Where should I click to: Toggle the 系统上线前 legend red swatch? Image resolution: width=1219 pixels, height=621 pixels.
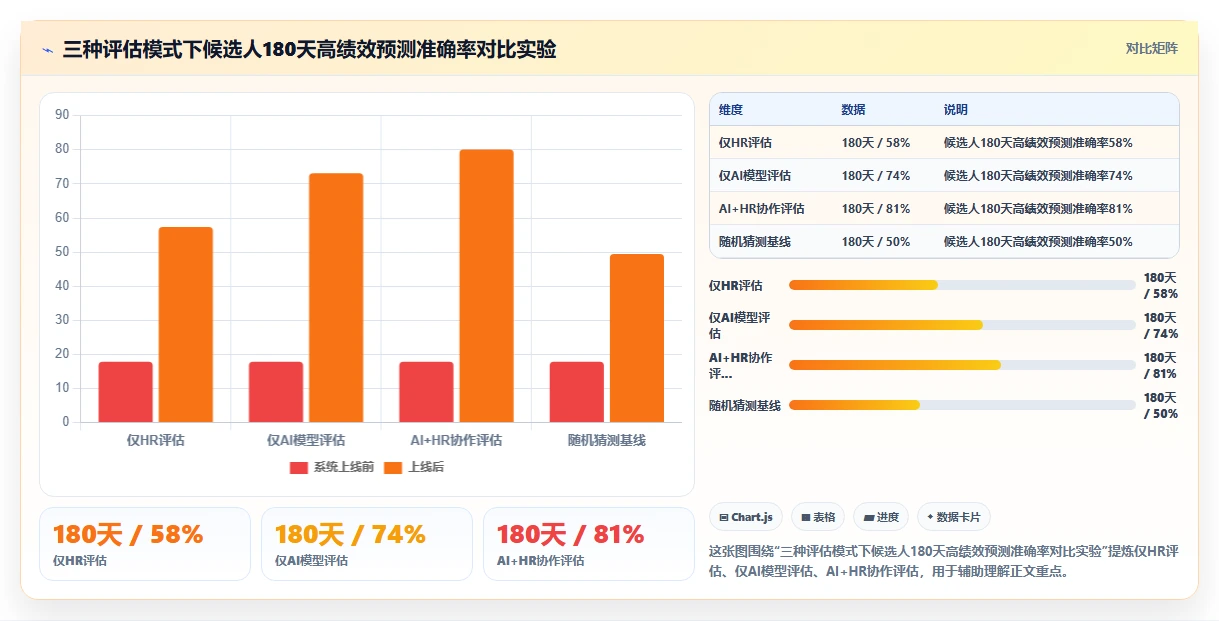click(299, 467)
